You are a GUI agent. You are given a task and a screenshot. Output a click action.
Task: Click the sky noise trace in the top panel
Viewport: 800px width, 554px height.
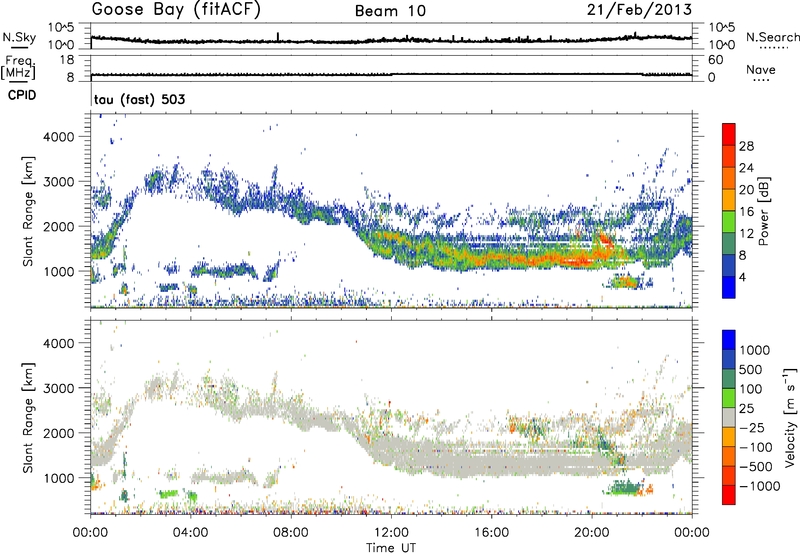[x=391, y=40]
